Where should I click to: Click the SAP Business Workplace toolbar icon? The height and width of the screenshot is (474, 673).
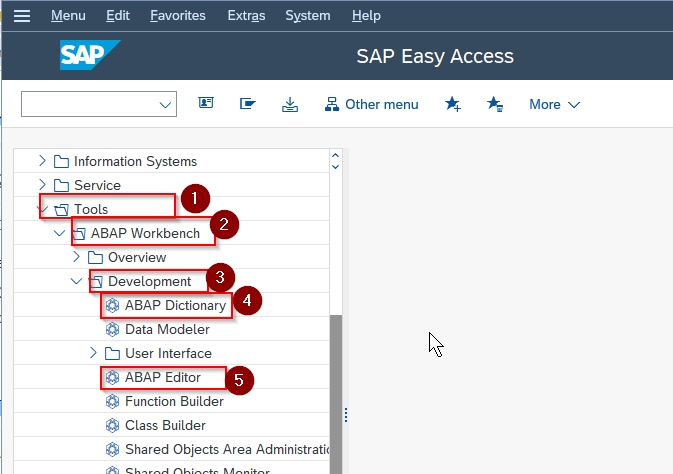(248, 103)
